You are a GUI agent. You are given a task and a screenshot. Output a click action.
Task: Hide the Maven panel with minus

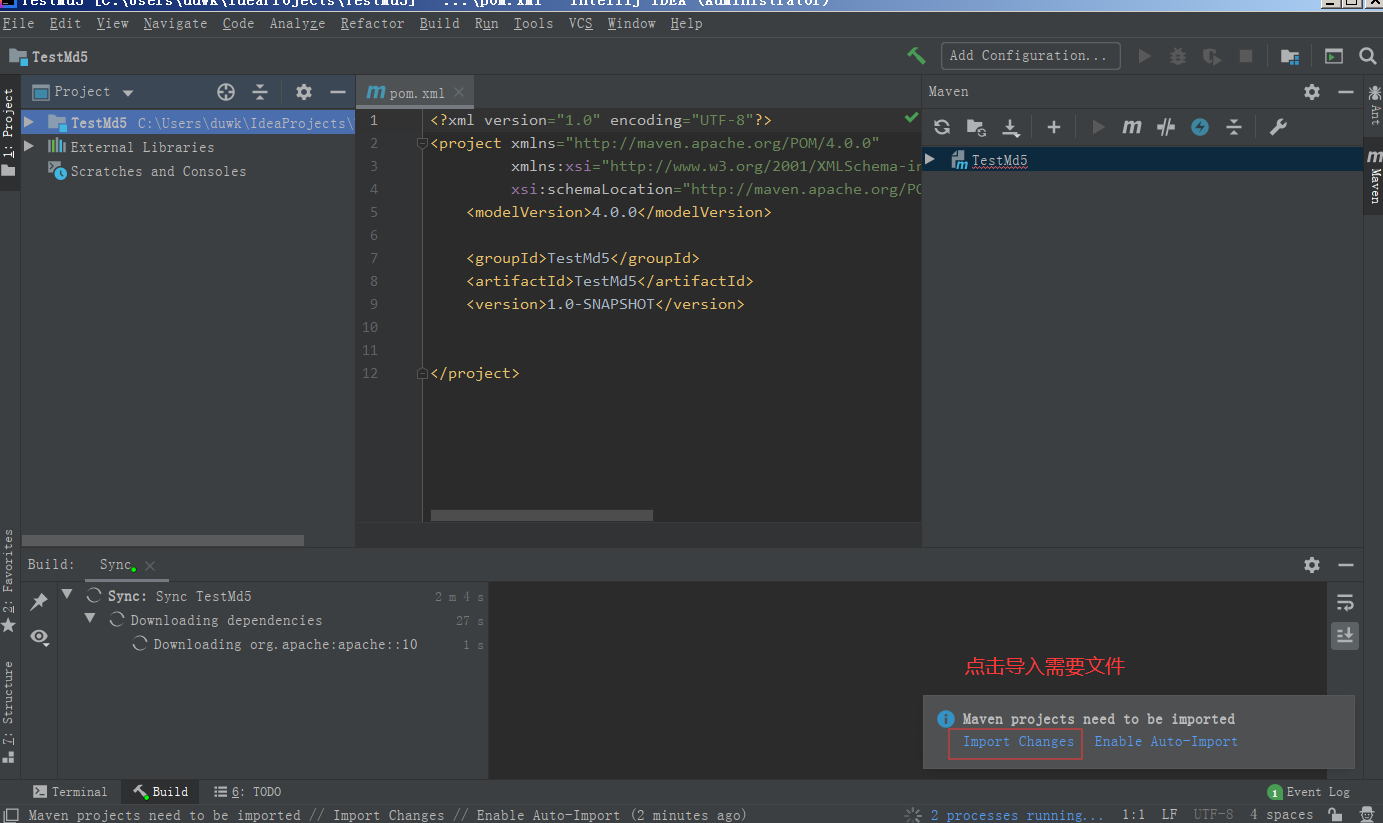click(1346, 92)
